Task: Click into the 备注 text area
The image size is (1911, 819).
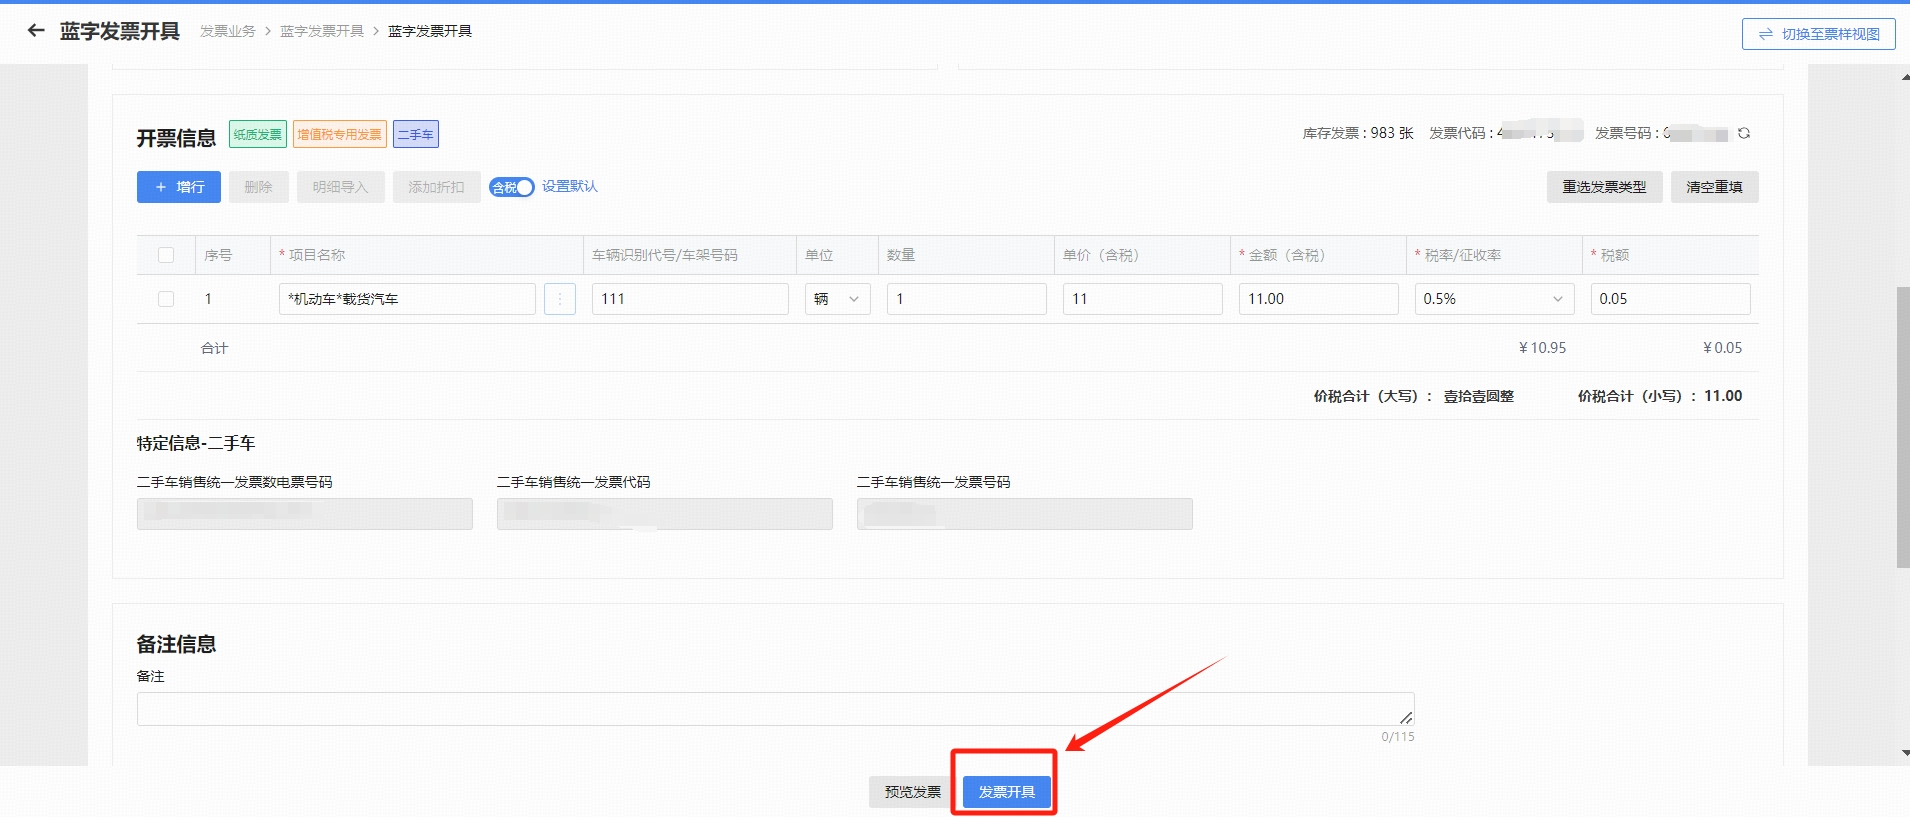Action: [775, 709]
